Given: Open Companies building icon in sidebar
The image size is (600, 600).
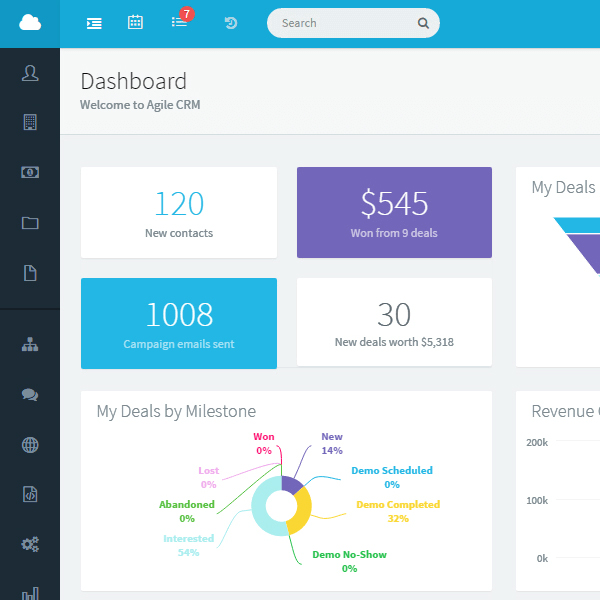Looking at the screenshot, I should tap(30, 122).
